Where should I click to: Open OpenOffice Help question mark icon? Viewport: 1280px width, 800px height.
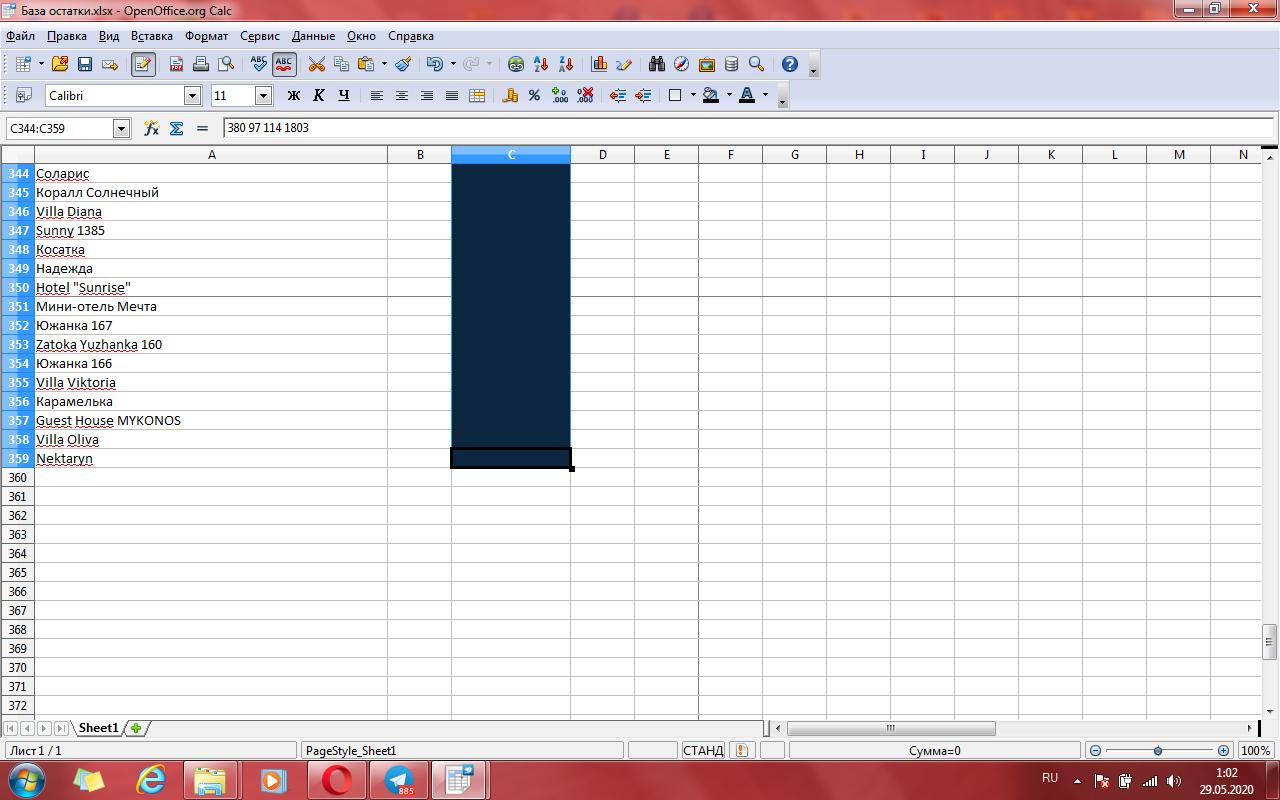(790, 64)
